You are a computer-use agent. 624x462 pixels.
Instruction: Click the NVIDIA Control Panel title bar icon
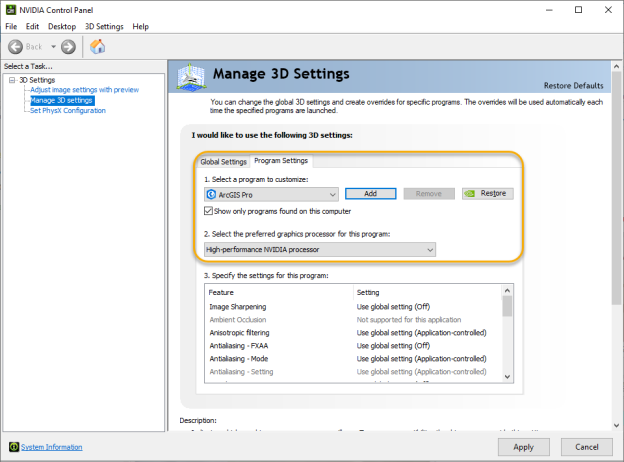[x=10, y=10]
